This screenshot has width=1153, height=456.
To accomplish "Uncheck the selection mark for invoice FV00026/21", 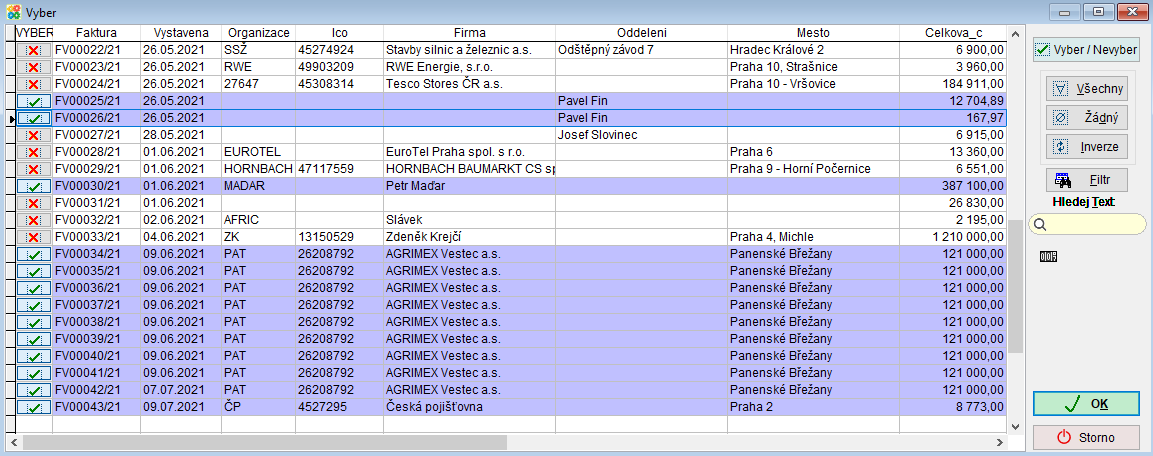I will coord(33,118).
